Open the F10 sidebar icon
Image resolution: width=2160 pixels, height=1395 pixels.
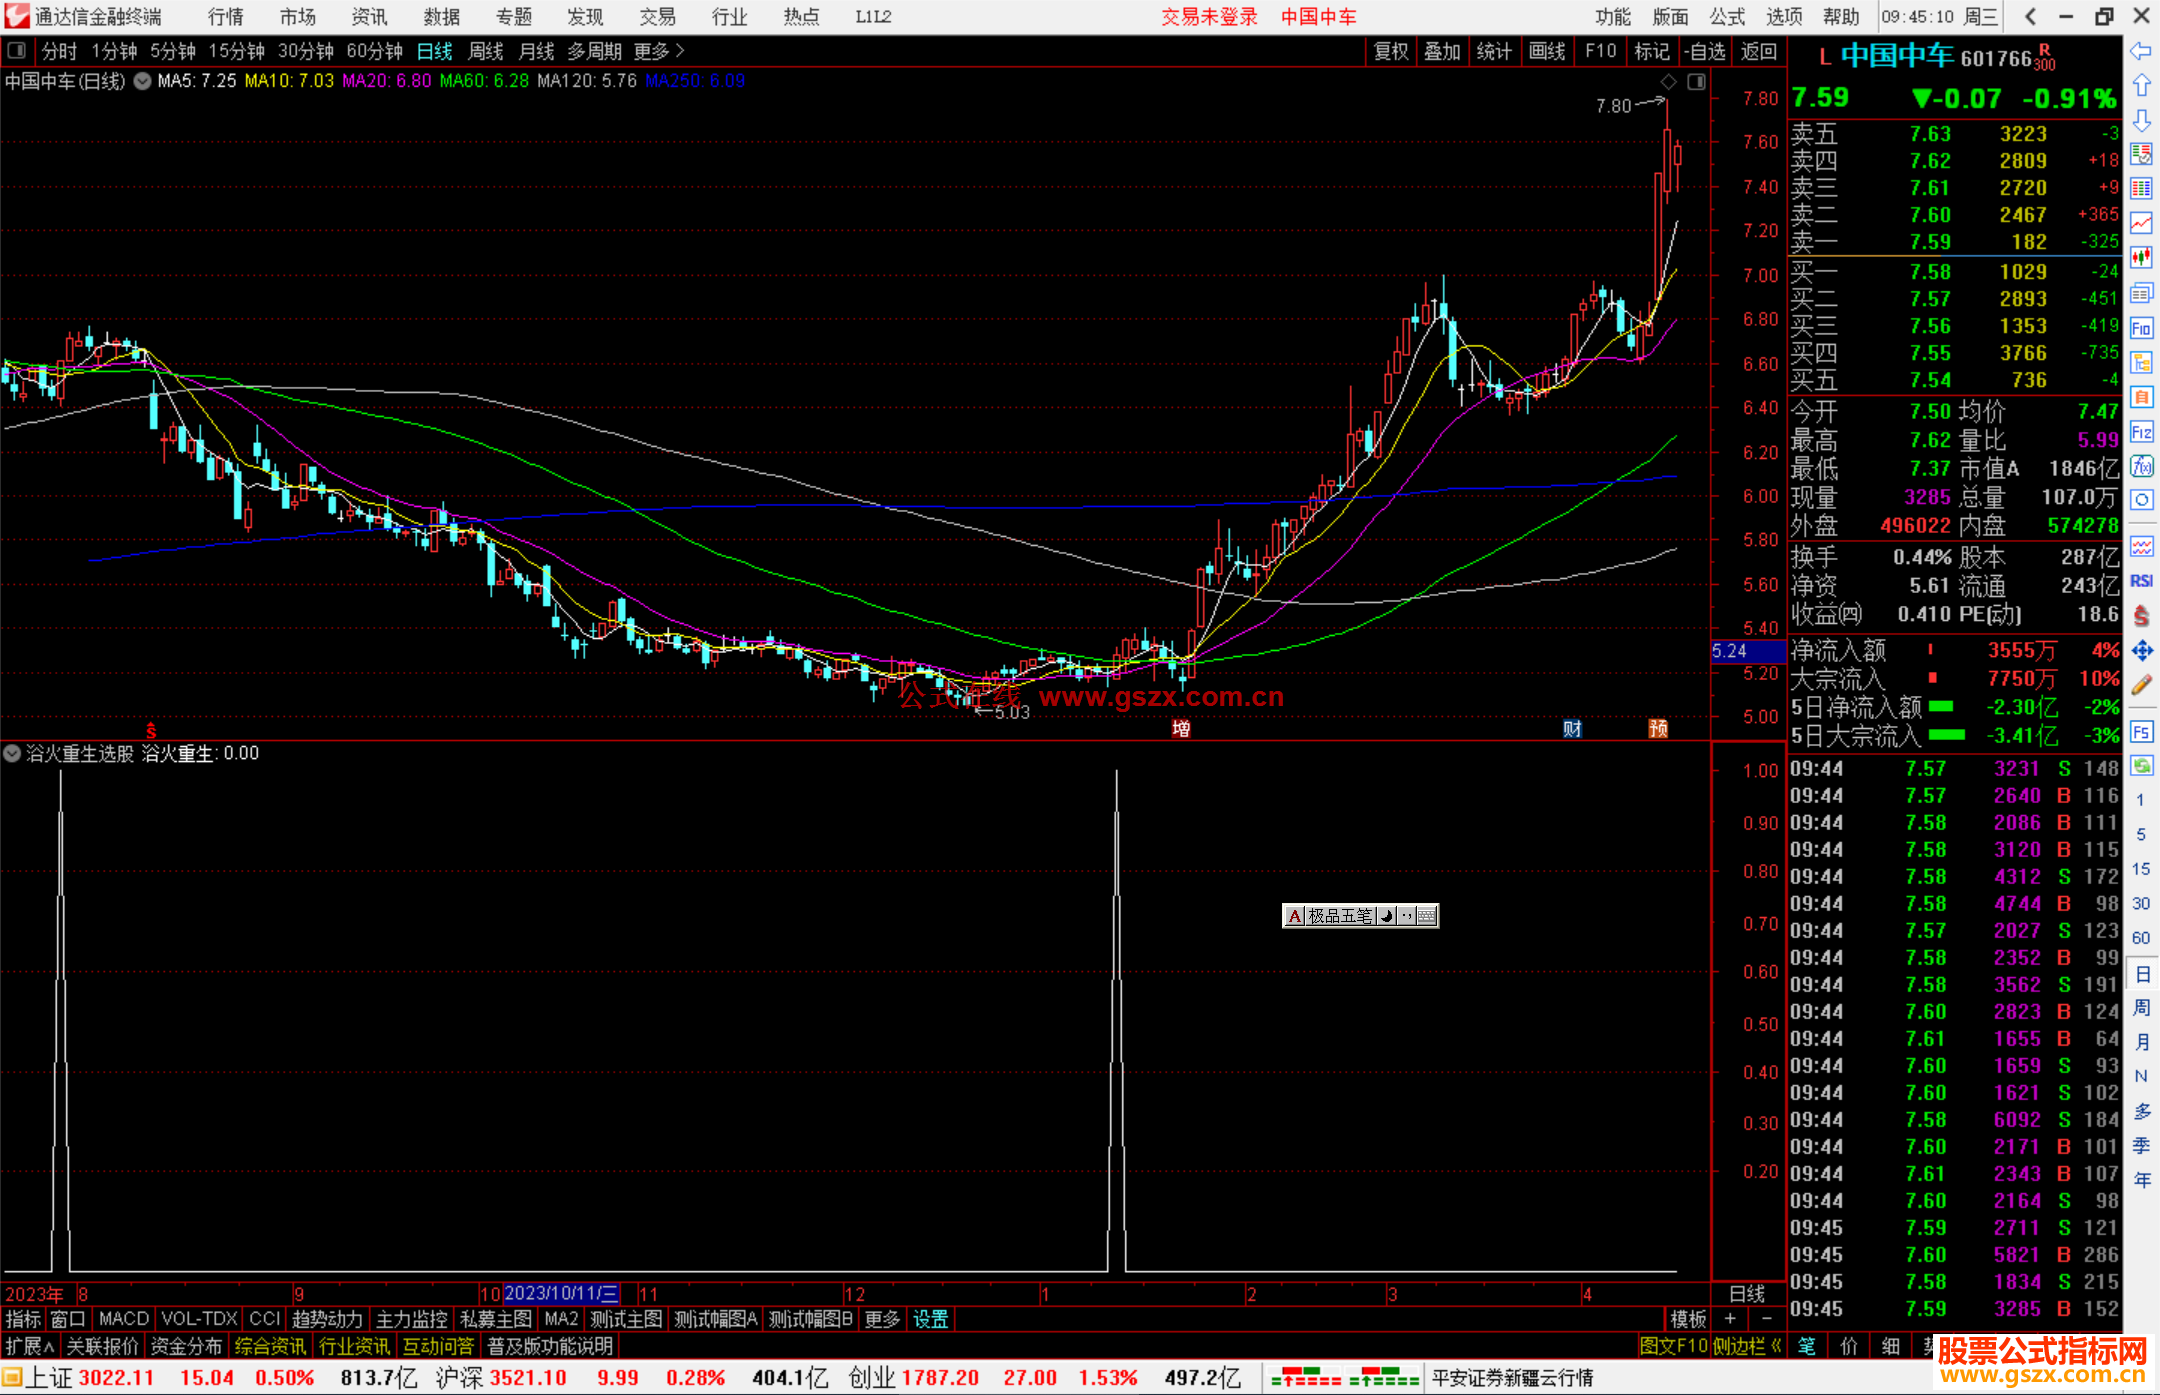[x=2141, y=328]
